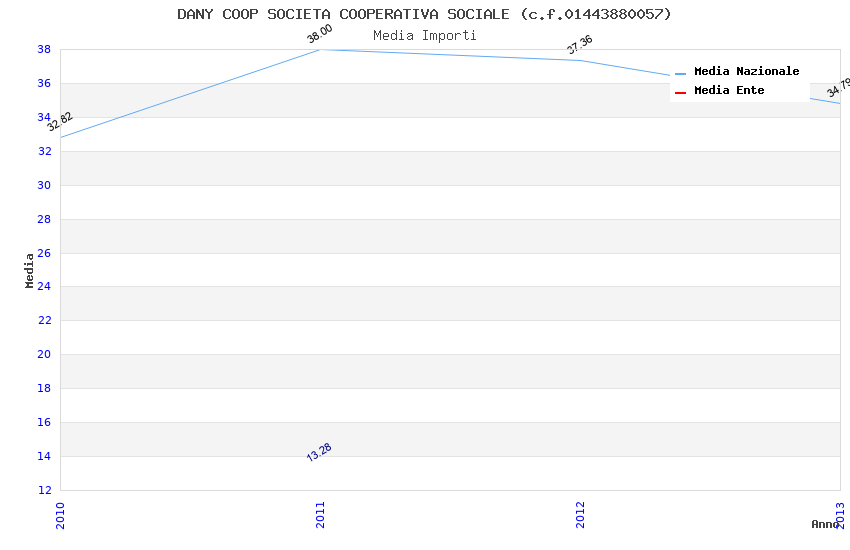
Task: Click the y-axis tick value 18
Action: 44,389
